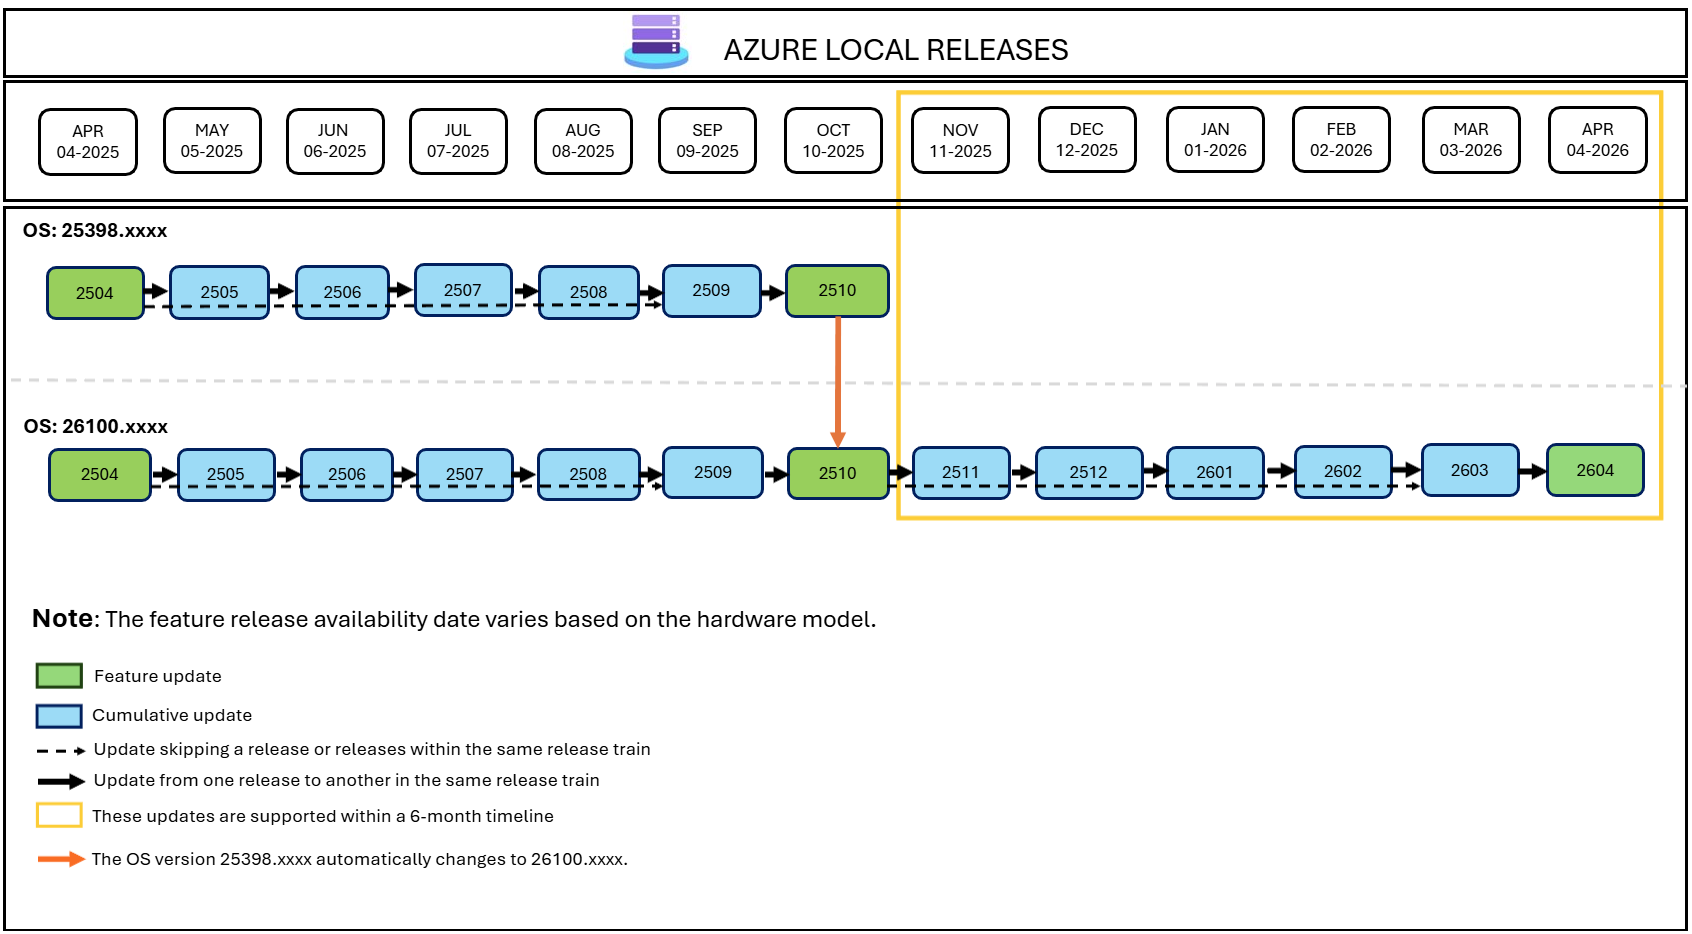Pick the JUN 06-2025 month box
Image resolution: width=1692 pixels, height=934 pixels.
pyautogui.click(x=335, y=141)
